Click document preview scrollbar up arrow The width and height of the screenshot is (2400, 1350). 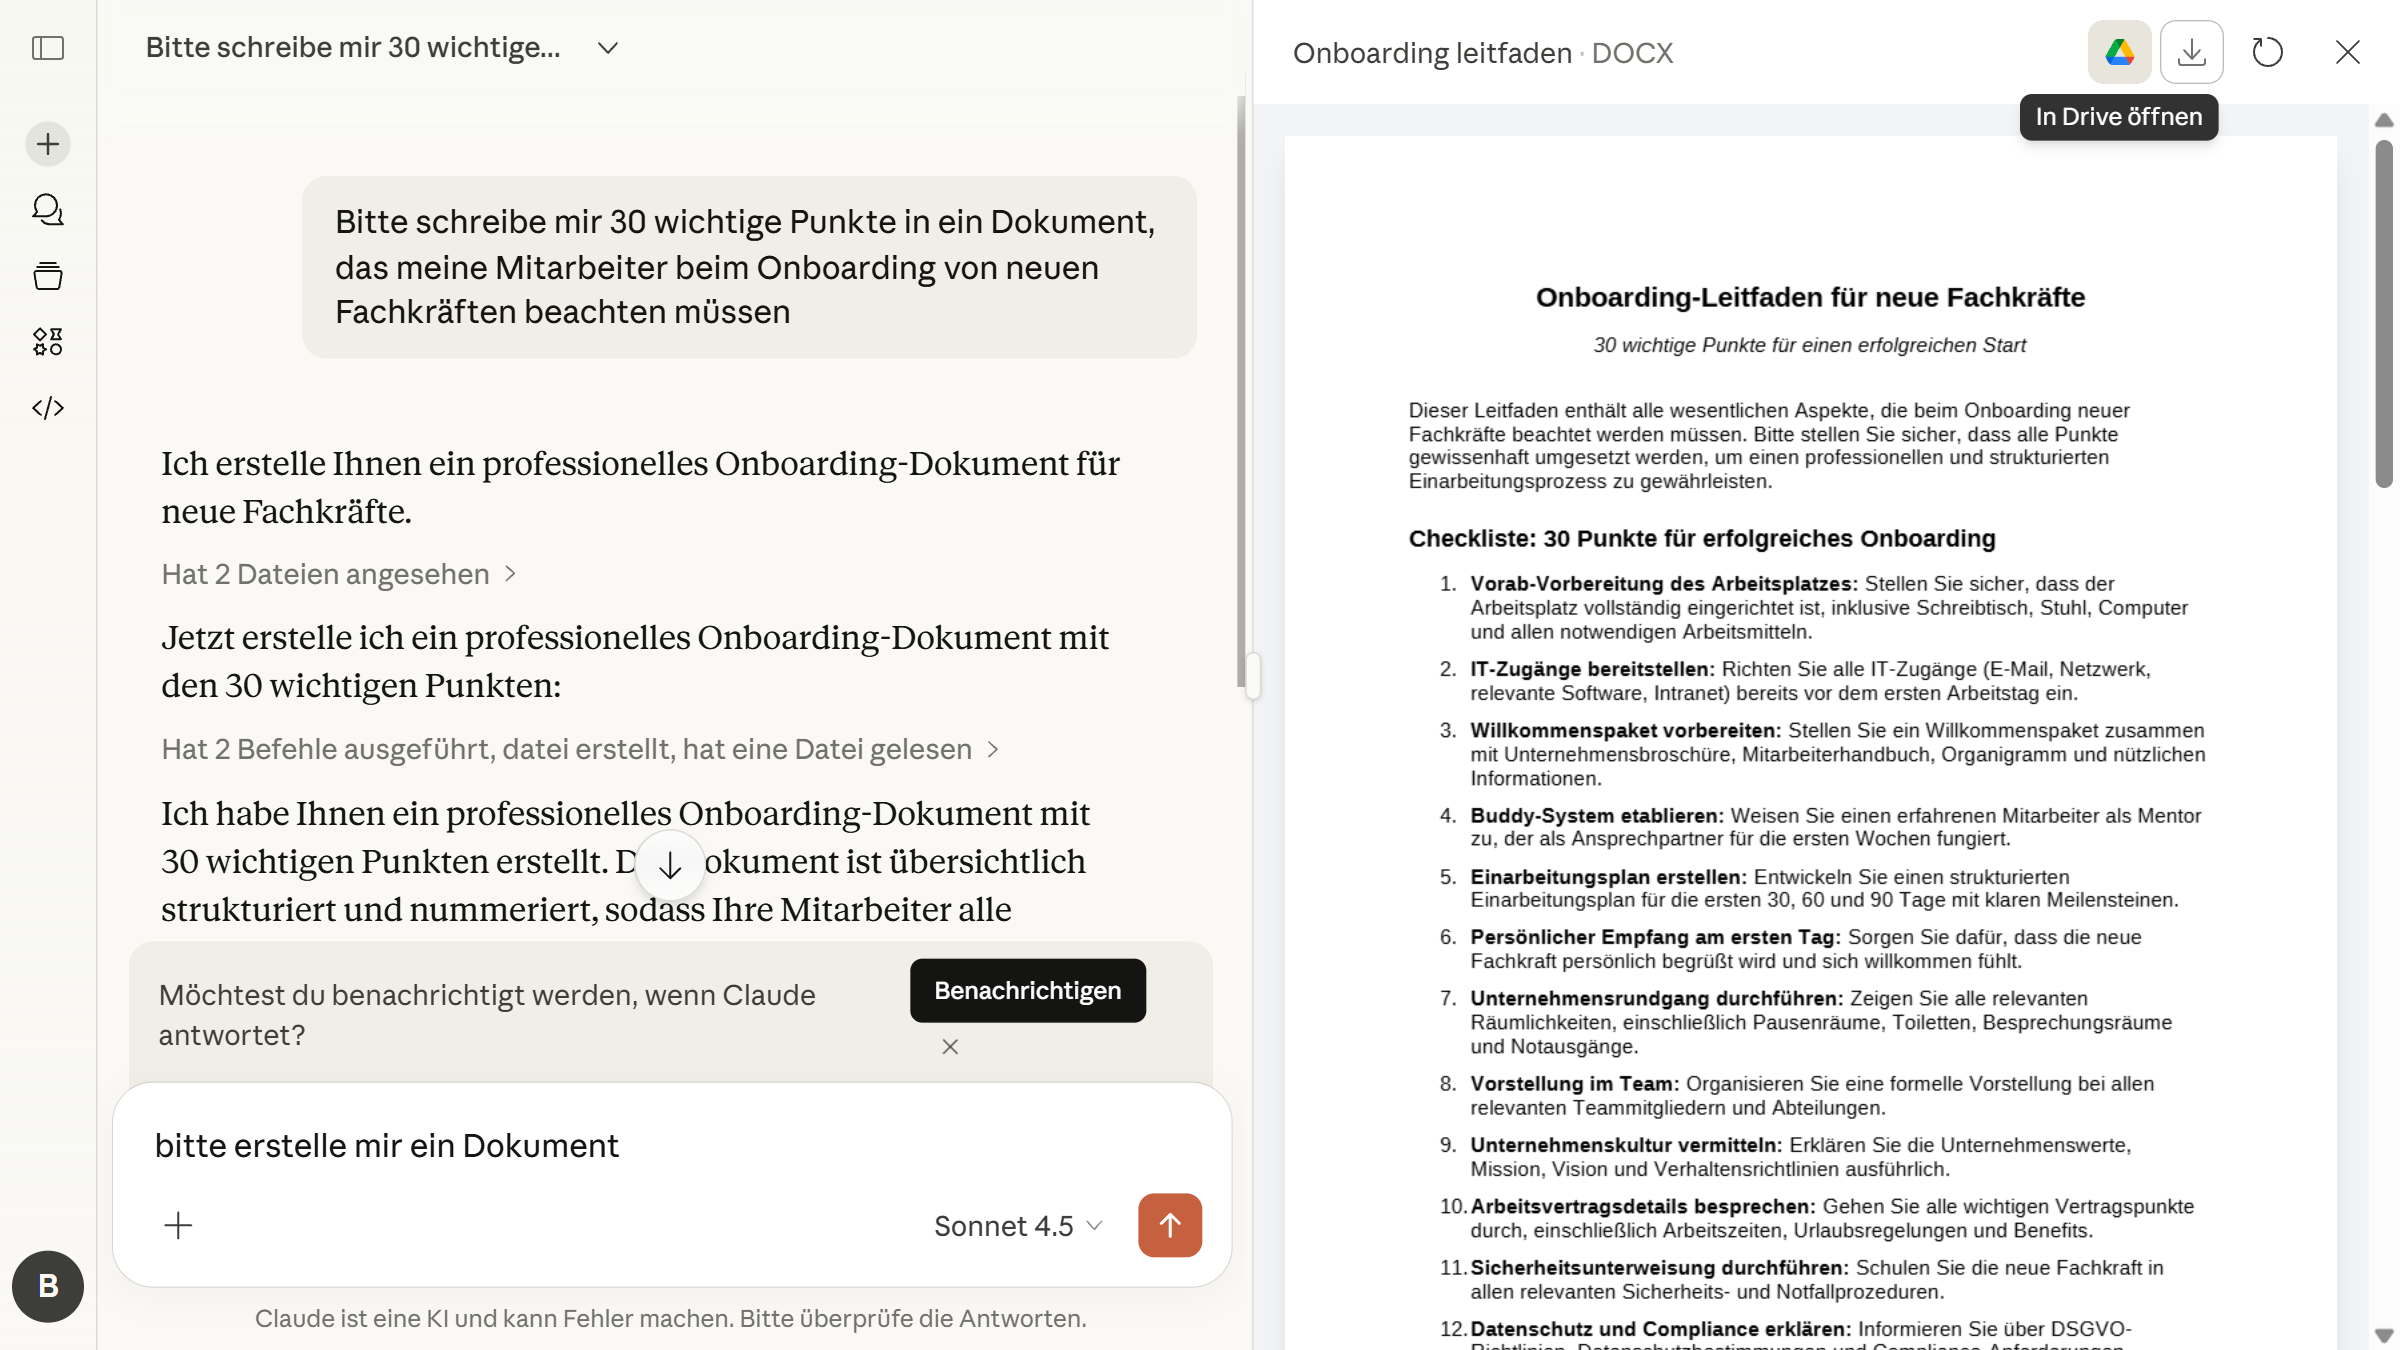2384,120
